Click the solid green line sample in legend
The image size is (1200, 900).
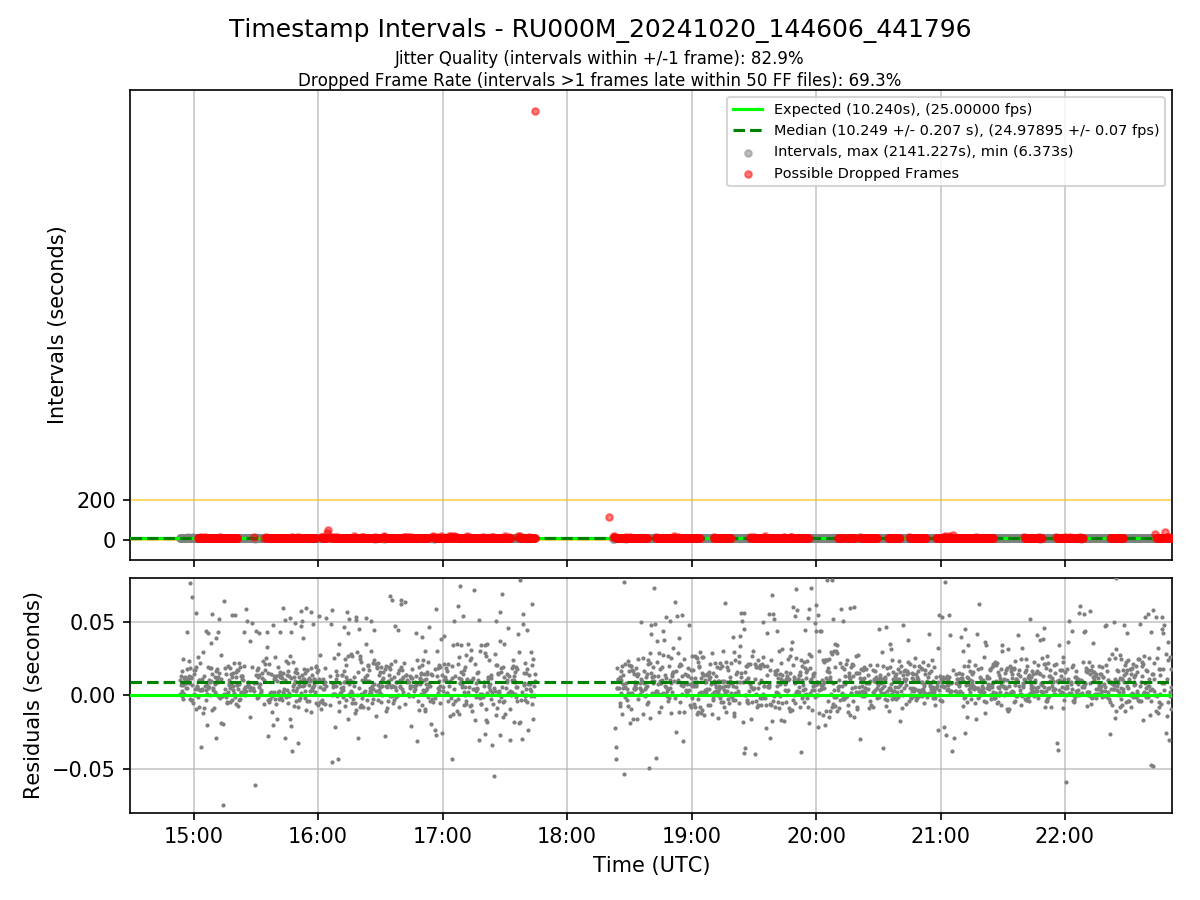point(750,109)
